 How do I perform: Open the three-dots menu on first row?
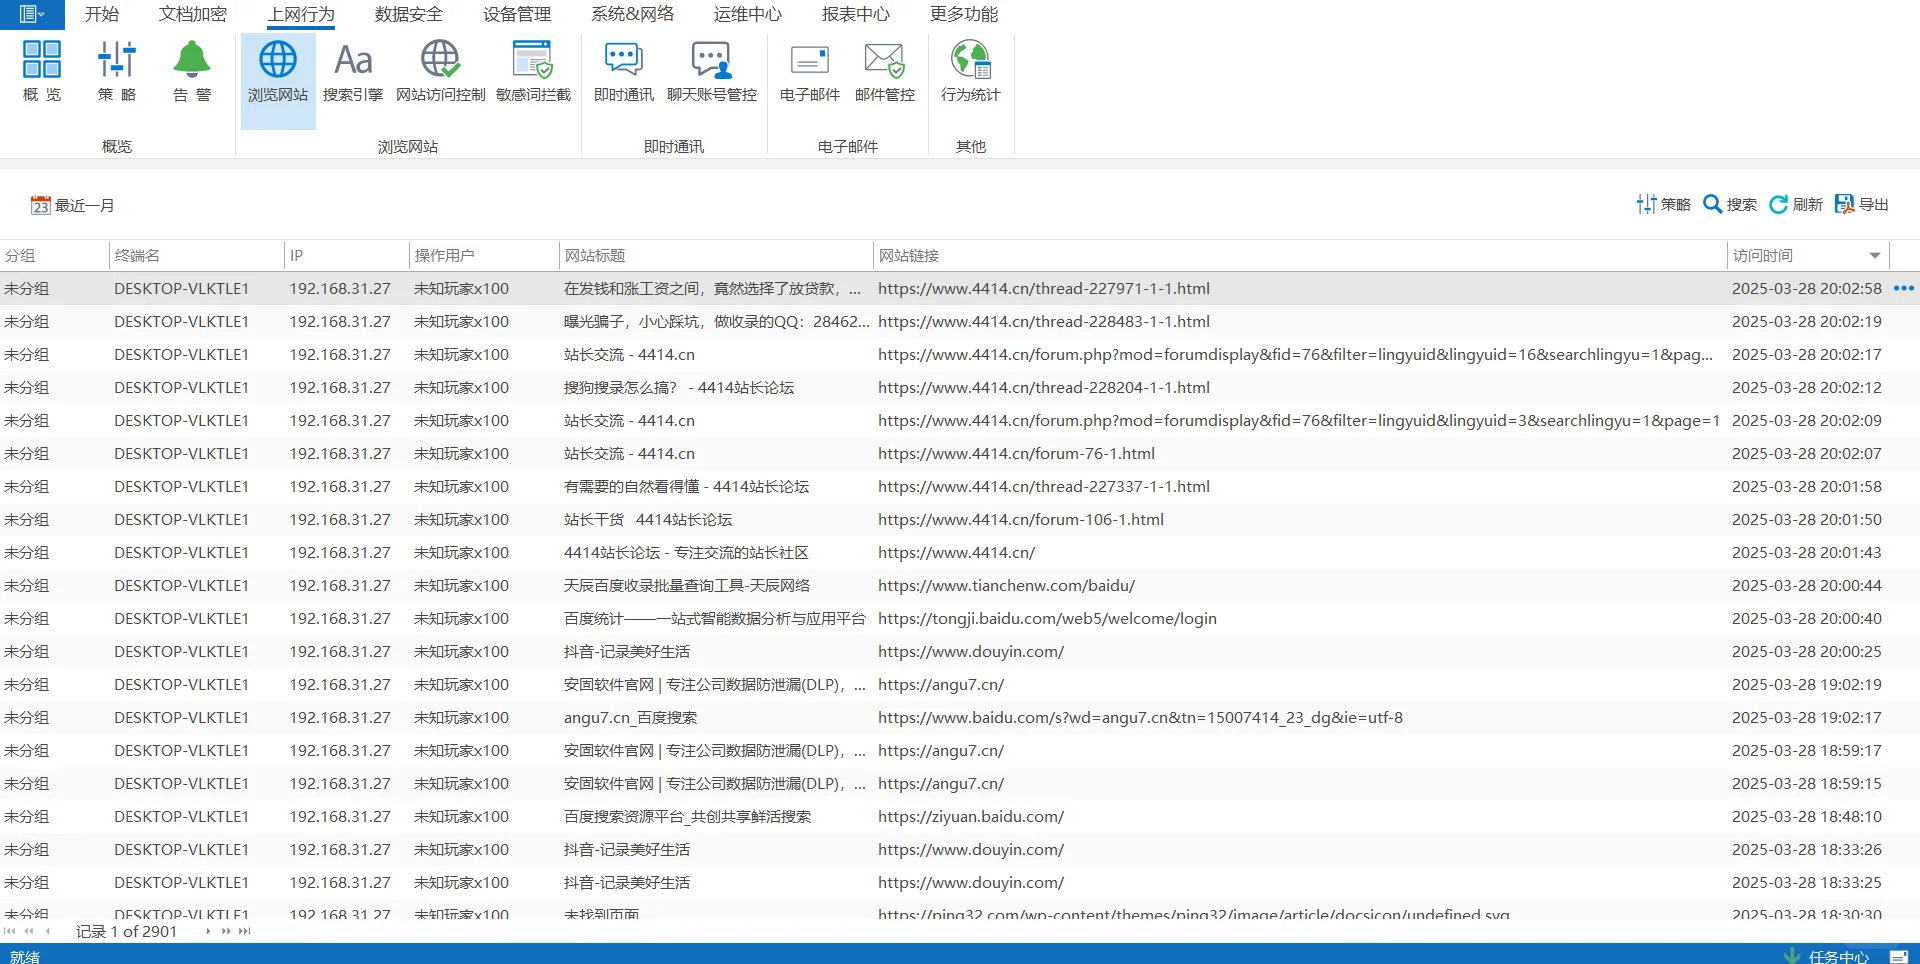pyautogui.click(x=1904, y=288)
